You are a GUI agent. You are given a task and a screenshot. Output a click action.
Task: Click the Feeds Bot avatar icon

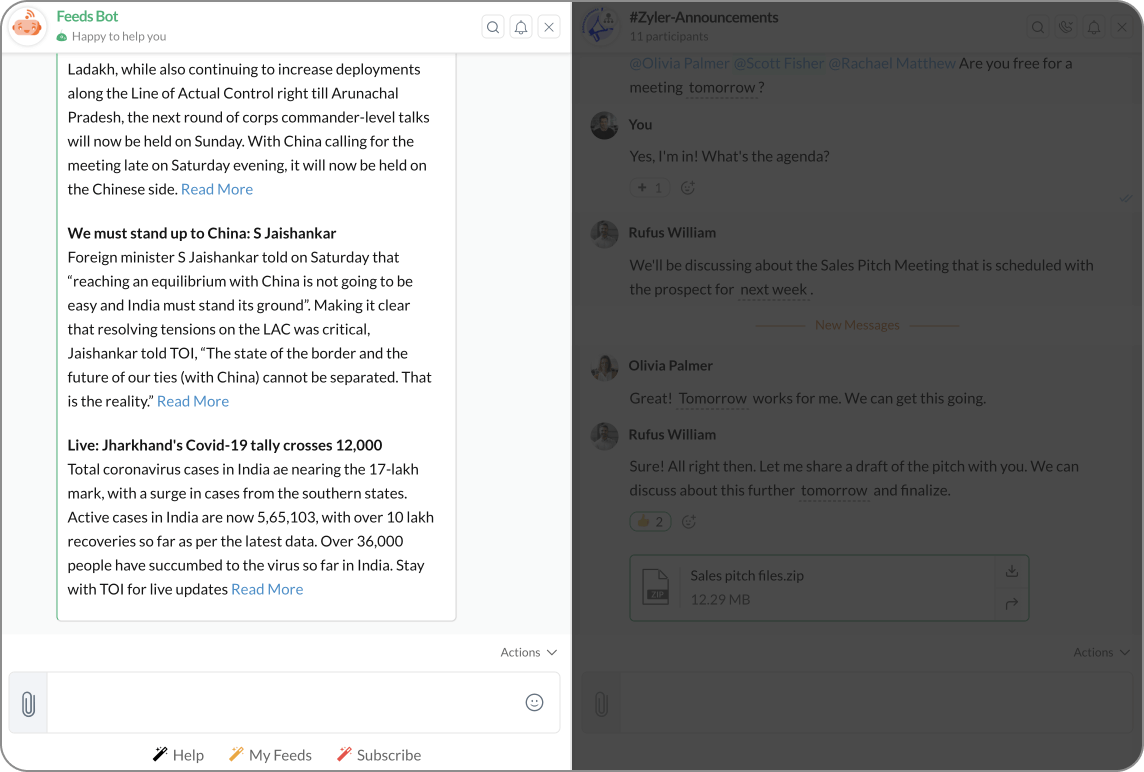[x=27, y=26]
